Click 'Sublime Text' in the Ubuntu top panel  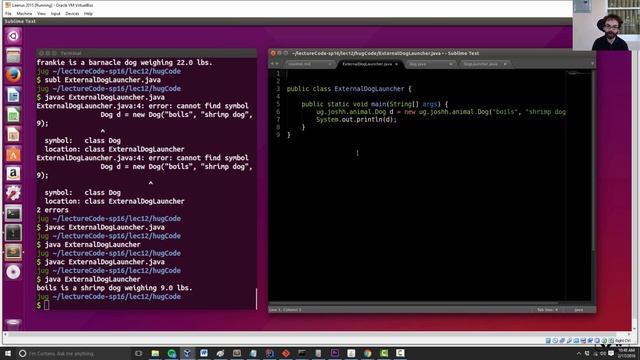20,21
